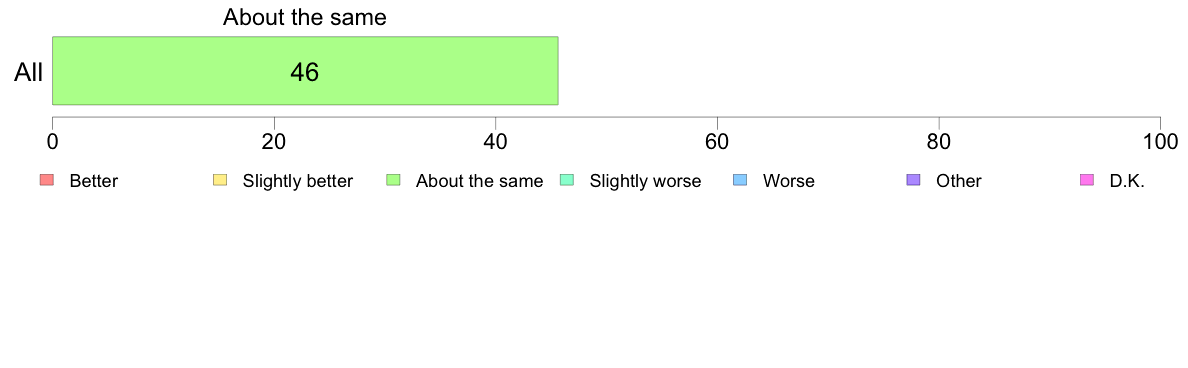Click the axis tick labeled 80
This screenshot has height=368, width=1188.
coord(939,142)
